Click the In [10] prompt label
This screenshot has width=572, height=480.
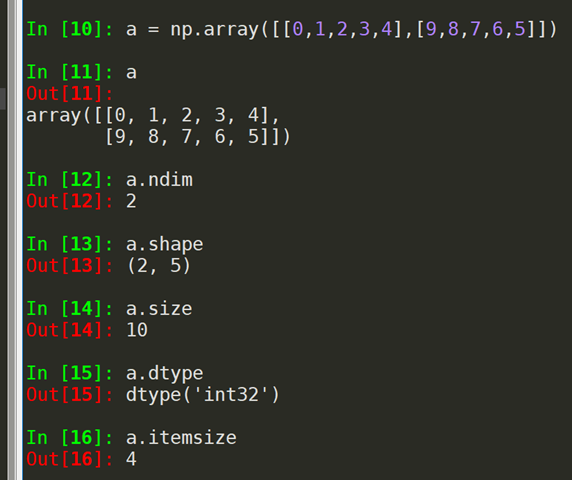click(70, 29)
